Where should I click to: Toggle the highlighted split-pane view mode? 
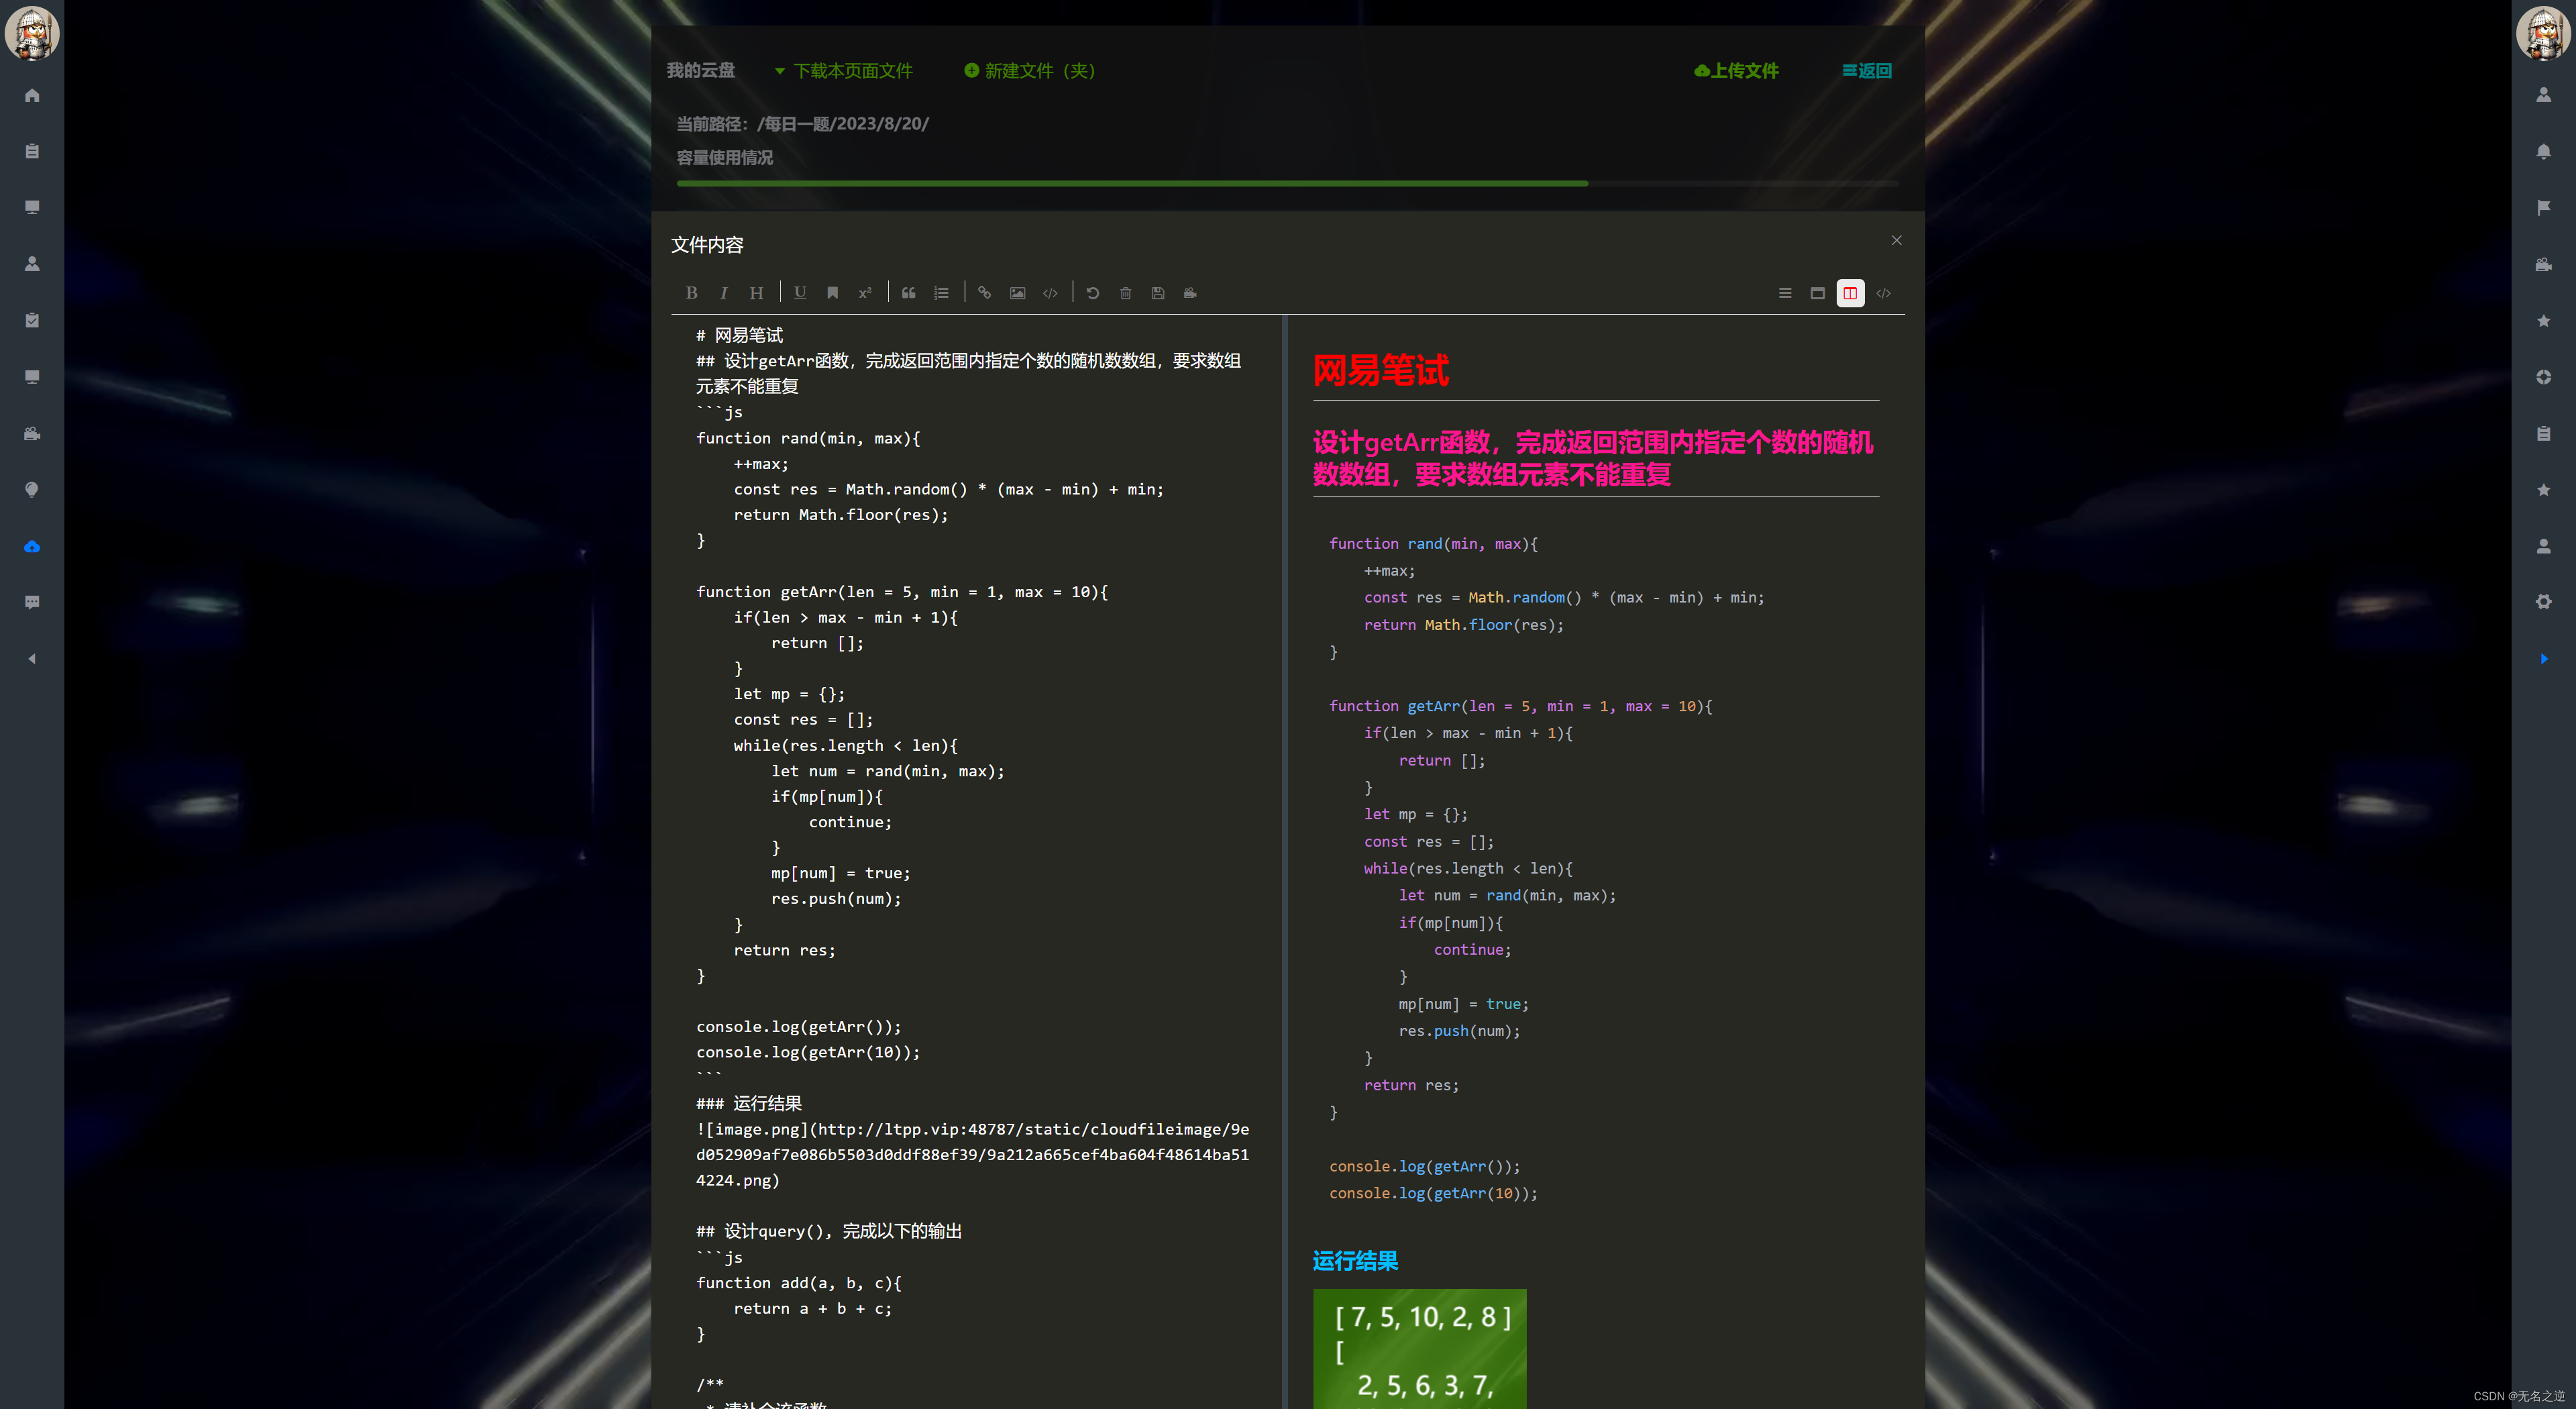pos(1850,293)
